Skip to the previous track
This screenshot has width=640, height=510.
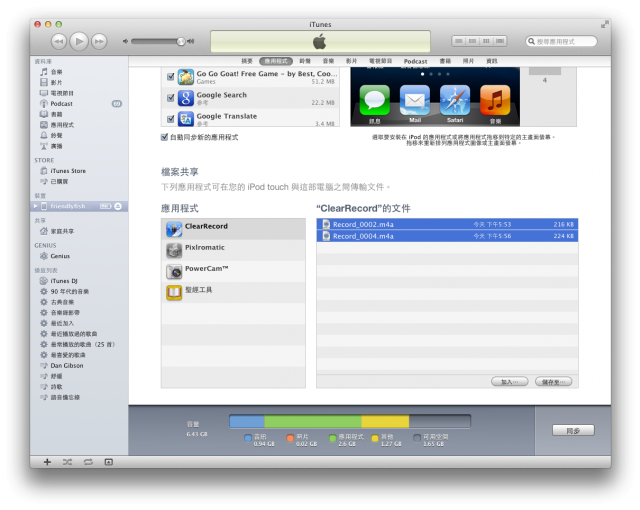59,42
